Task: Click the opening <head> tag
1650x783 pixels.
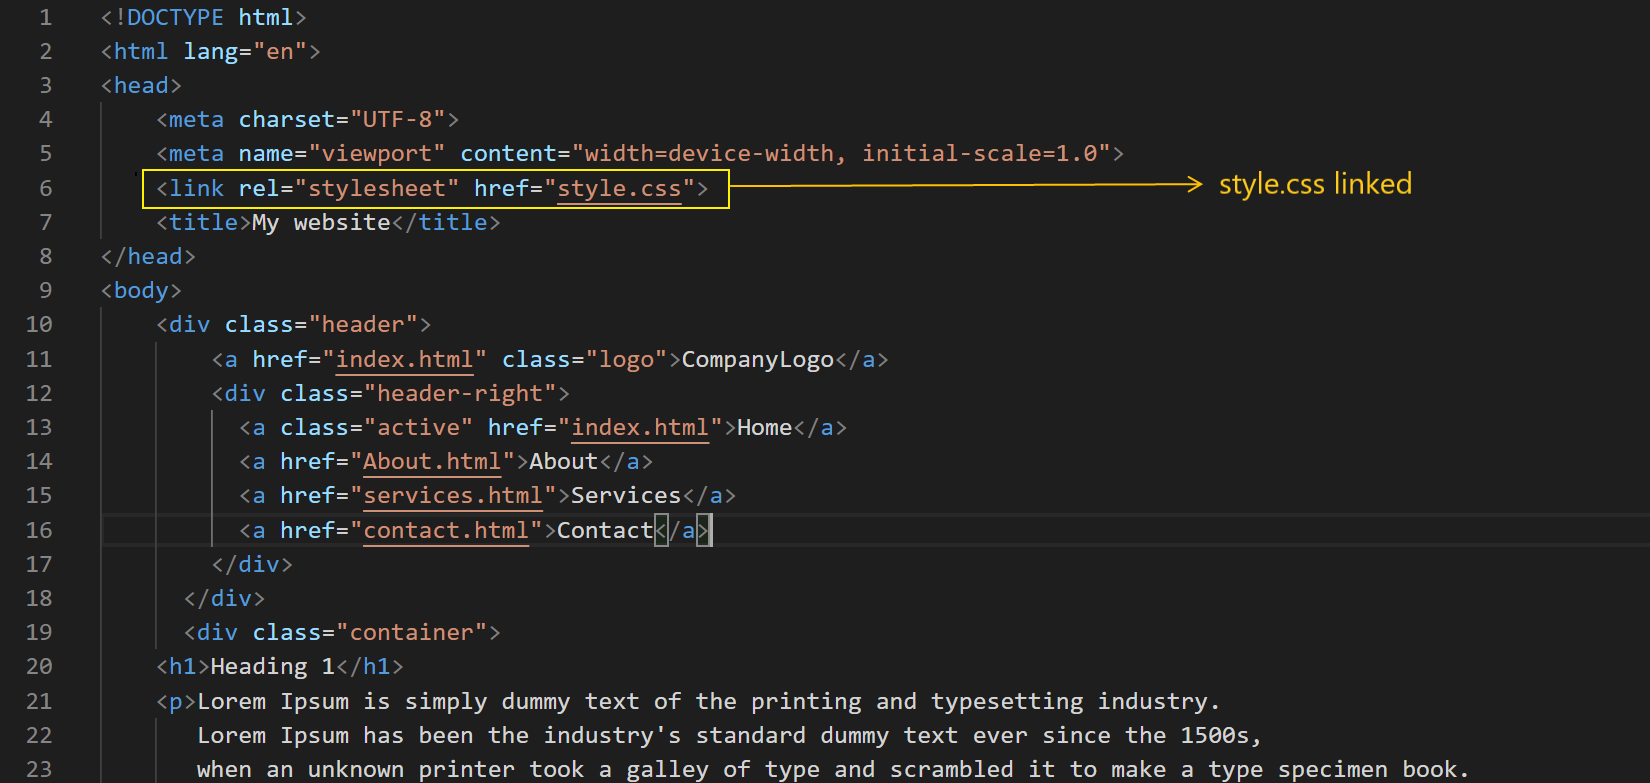Action: point(142,85)
